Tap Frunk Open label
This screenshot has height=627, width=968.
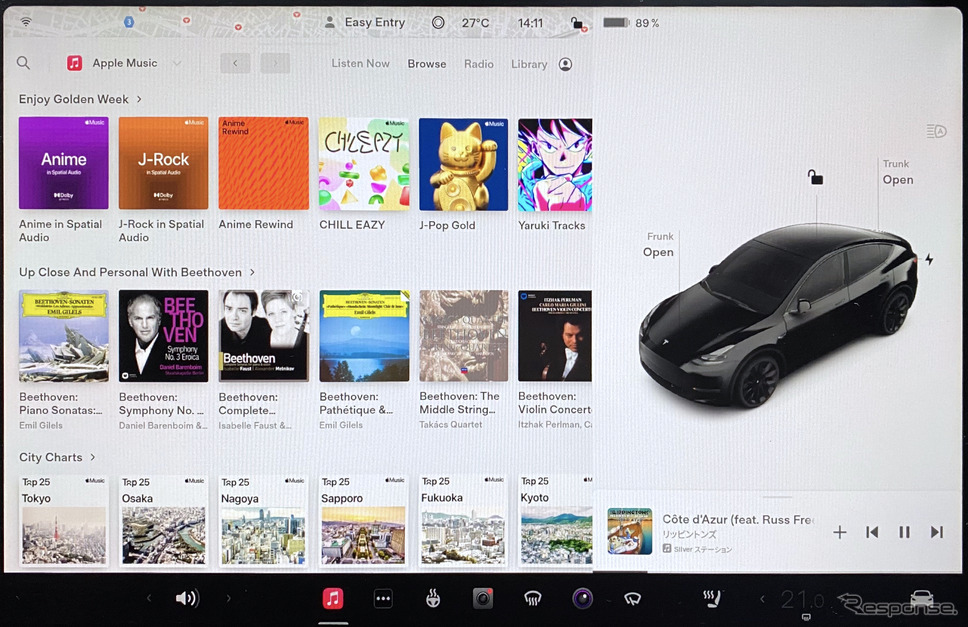[659, 244]
